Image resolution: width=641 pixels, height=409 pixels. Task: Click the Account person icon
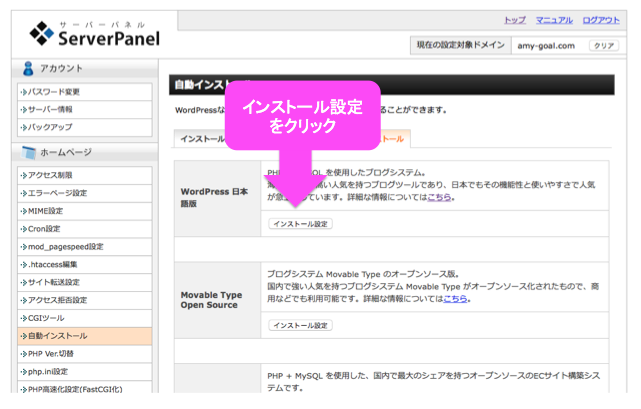pyautogui.click(x=28, y=68)
